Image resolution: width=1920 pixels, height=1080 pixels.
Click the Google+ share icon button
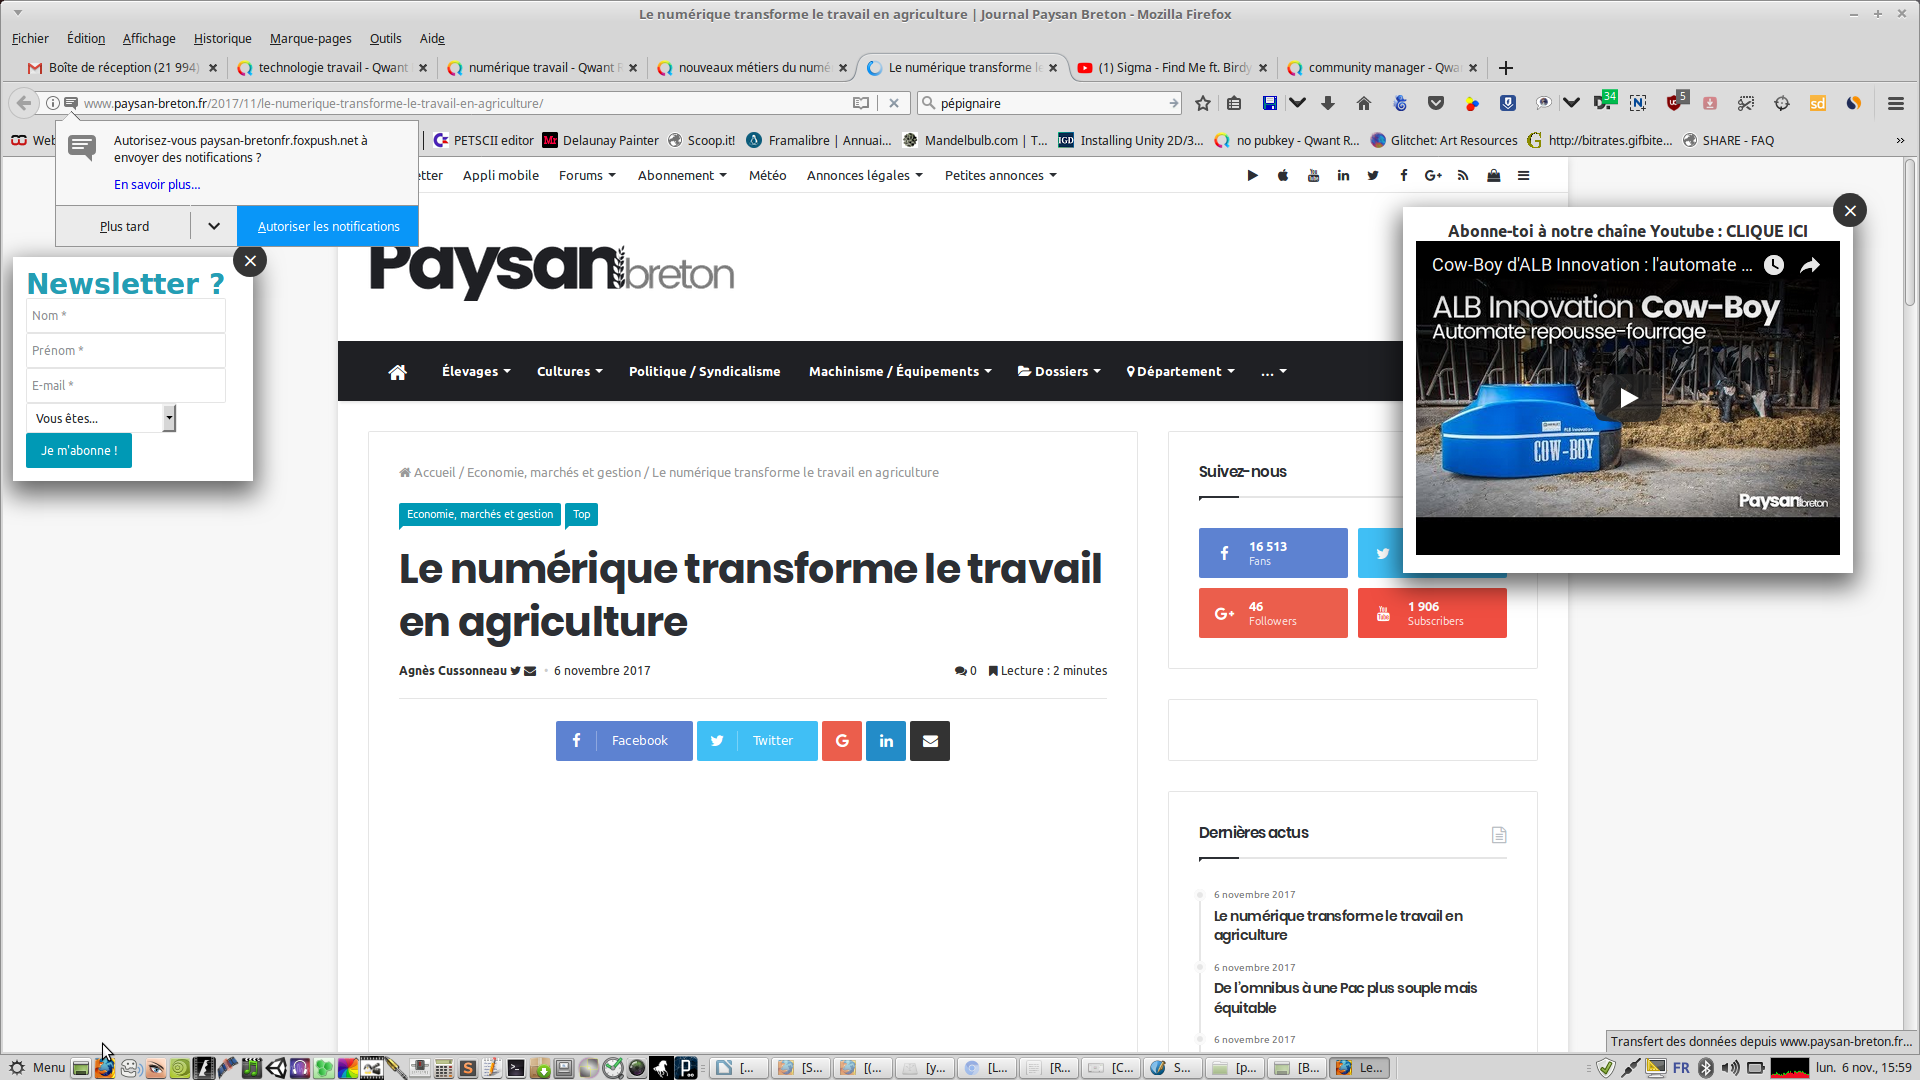click(842, 741)
